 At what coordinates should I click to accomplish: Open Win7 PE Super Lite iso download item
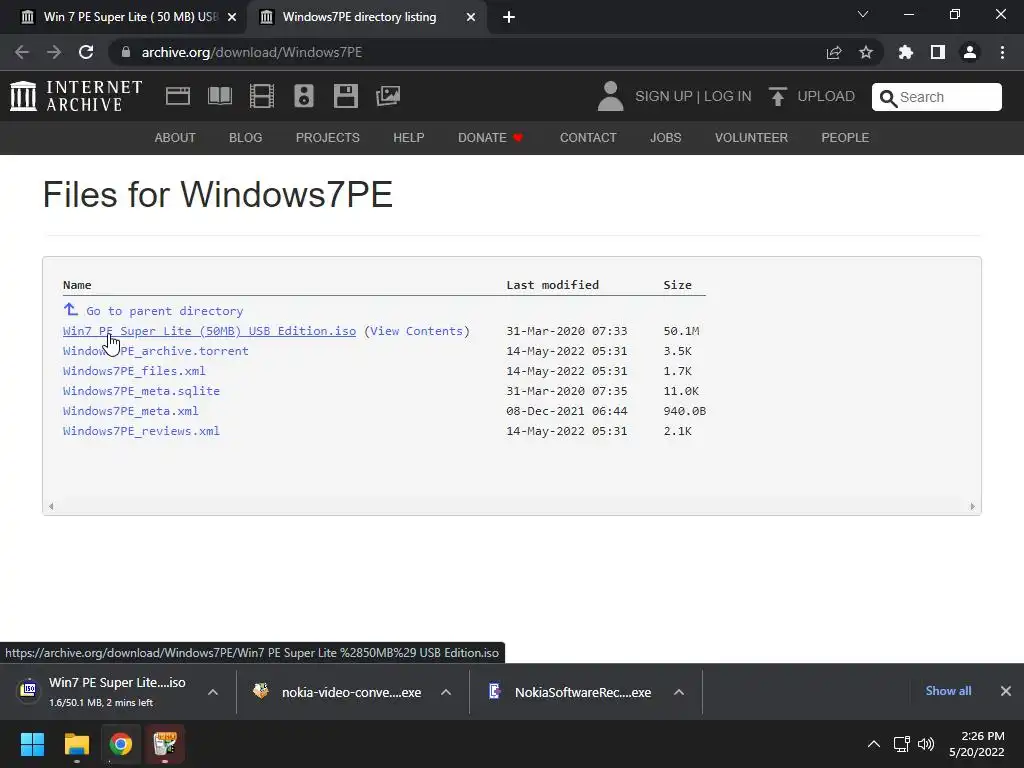pyautogui.click(x=104, y=692)
